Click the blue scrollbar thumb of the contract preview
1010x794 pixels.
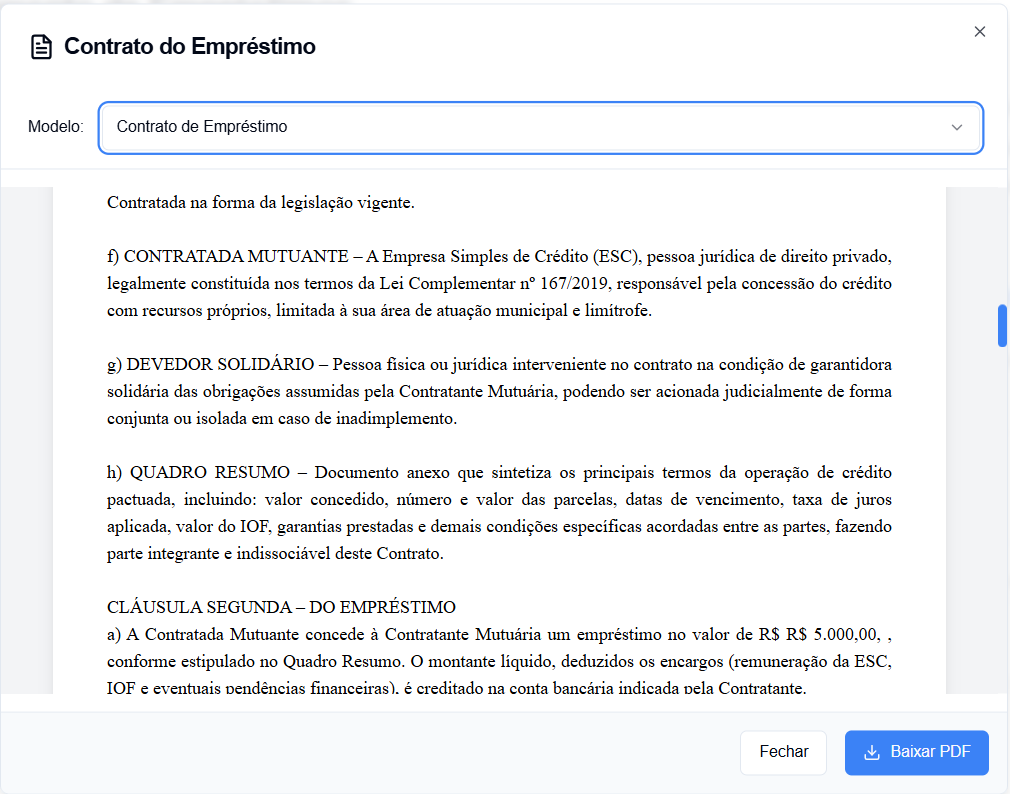[x=1002, y=326]
